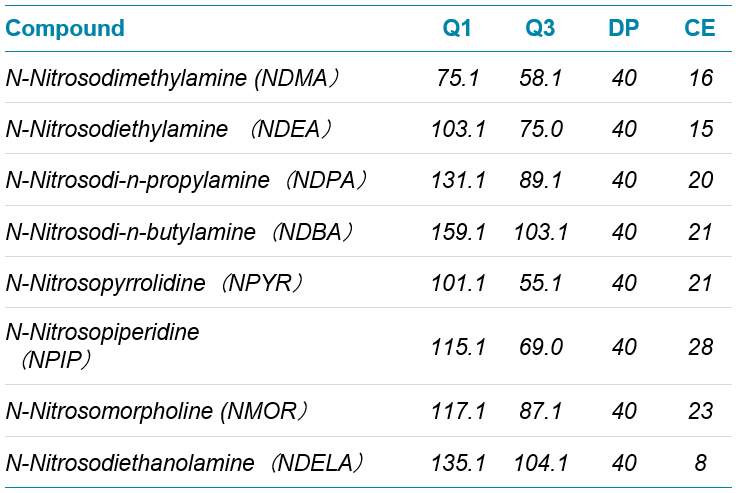The image size is (738, 493).
Task: Click the CE value 28 for NPIP
Action: 700,347
